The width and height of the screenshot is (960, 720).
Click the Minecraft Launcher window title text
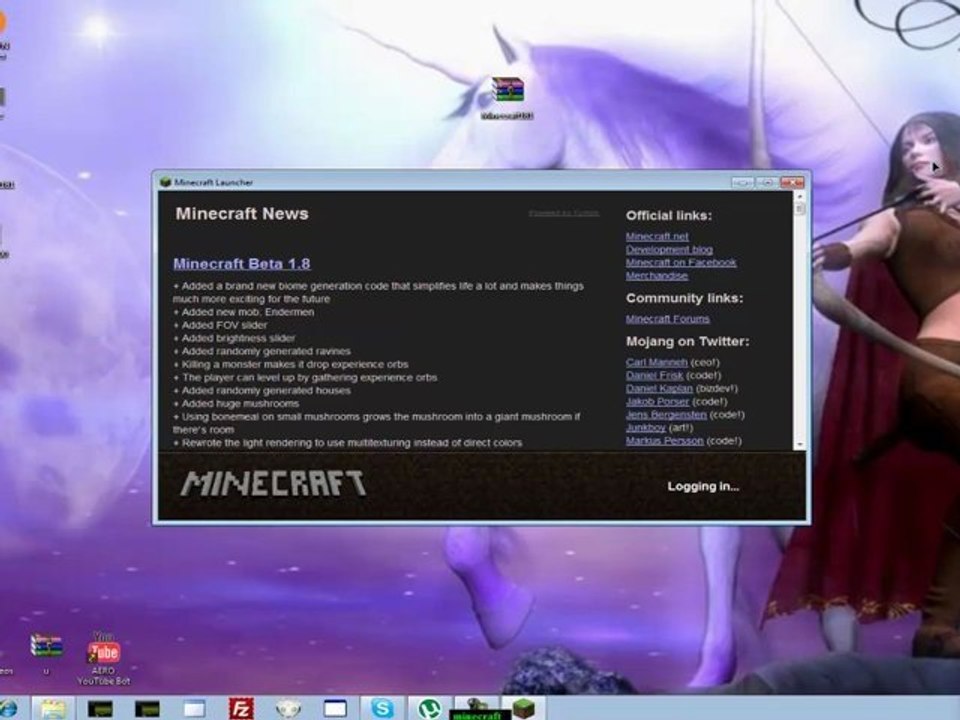(213, 182)
